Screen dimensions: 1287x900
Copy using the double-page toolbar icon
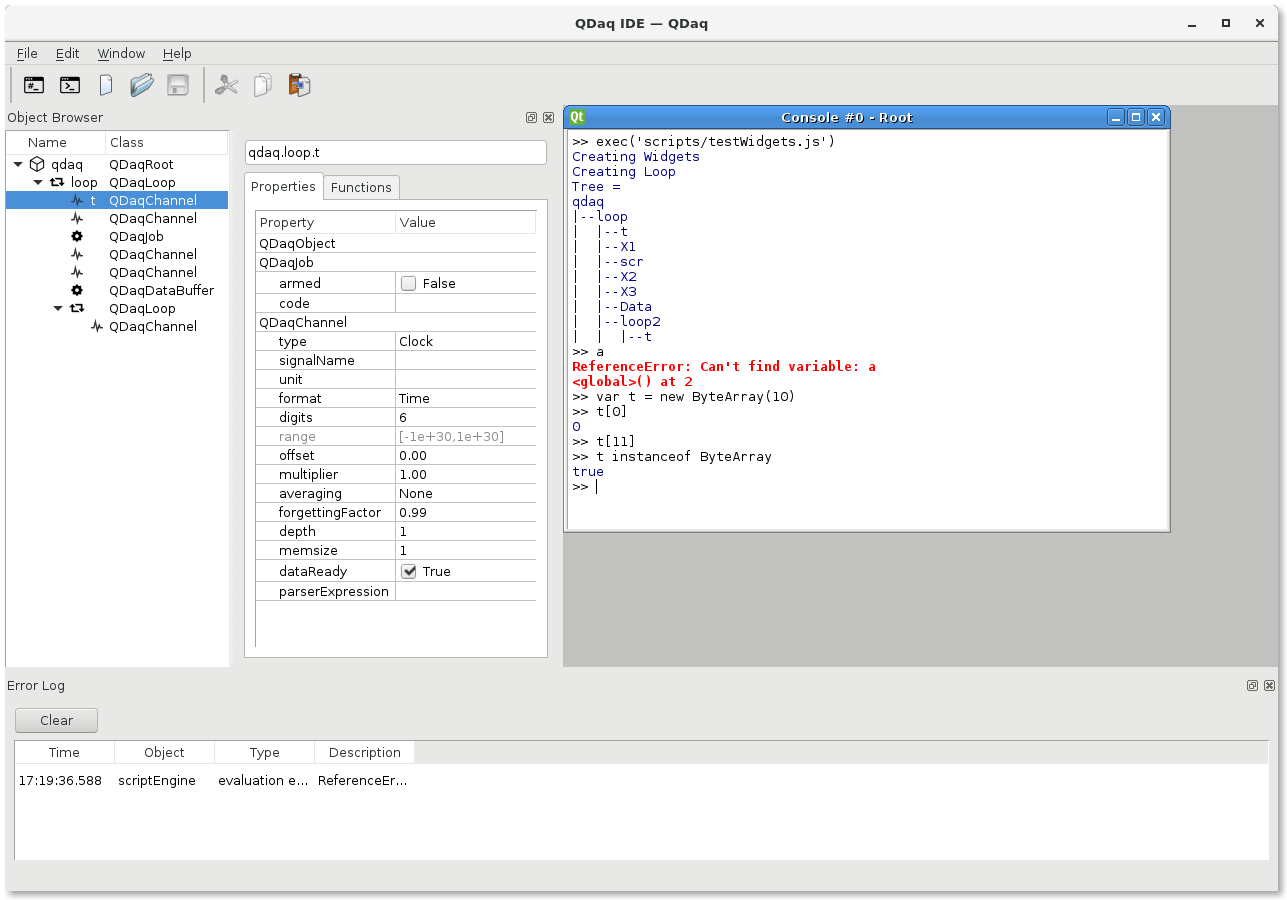click(262, 85)
